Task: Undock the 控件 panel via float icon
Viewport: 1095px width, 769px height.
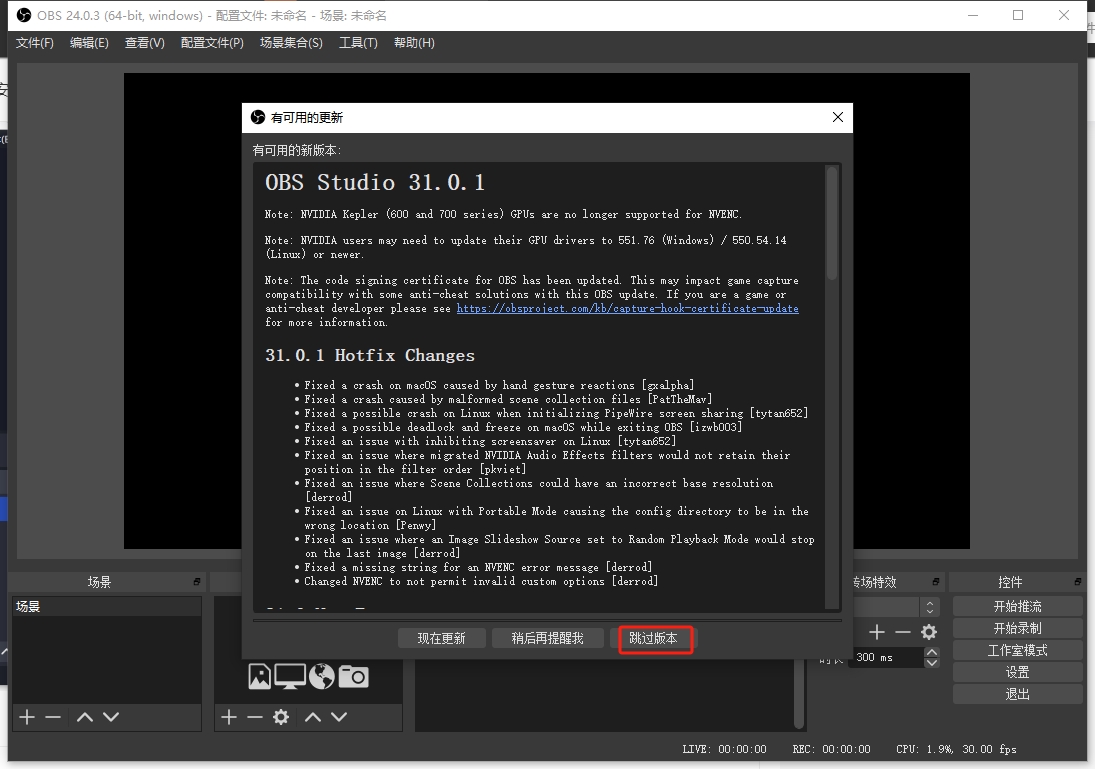Action: click(x=1078, y=582)
